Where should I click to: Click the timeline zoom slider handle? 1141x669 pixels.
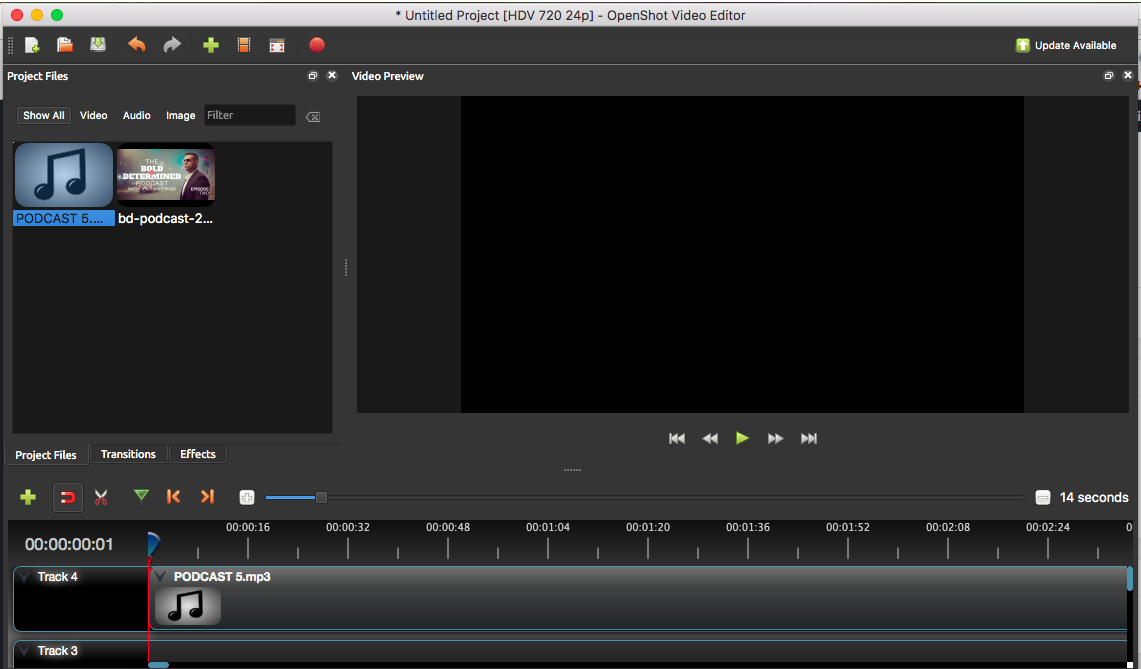click(321, 497)
